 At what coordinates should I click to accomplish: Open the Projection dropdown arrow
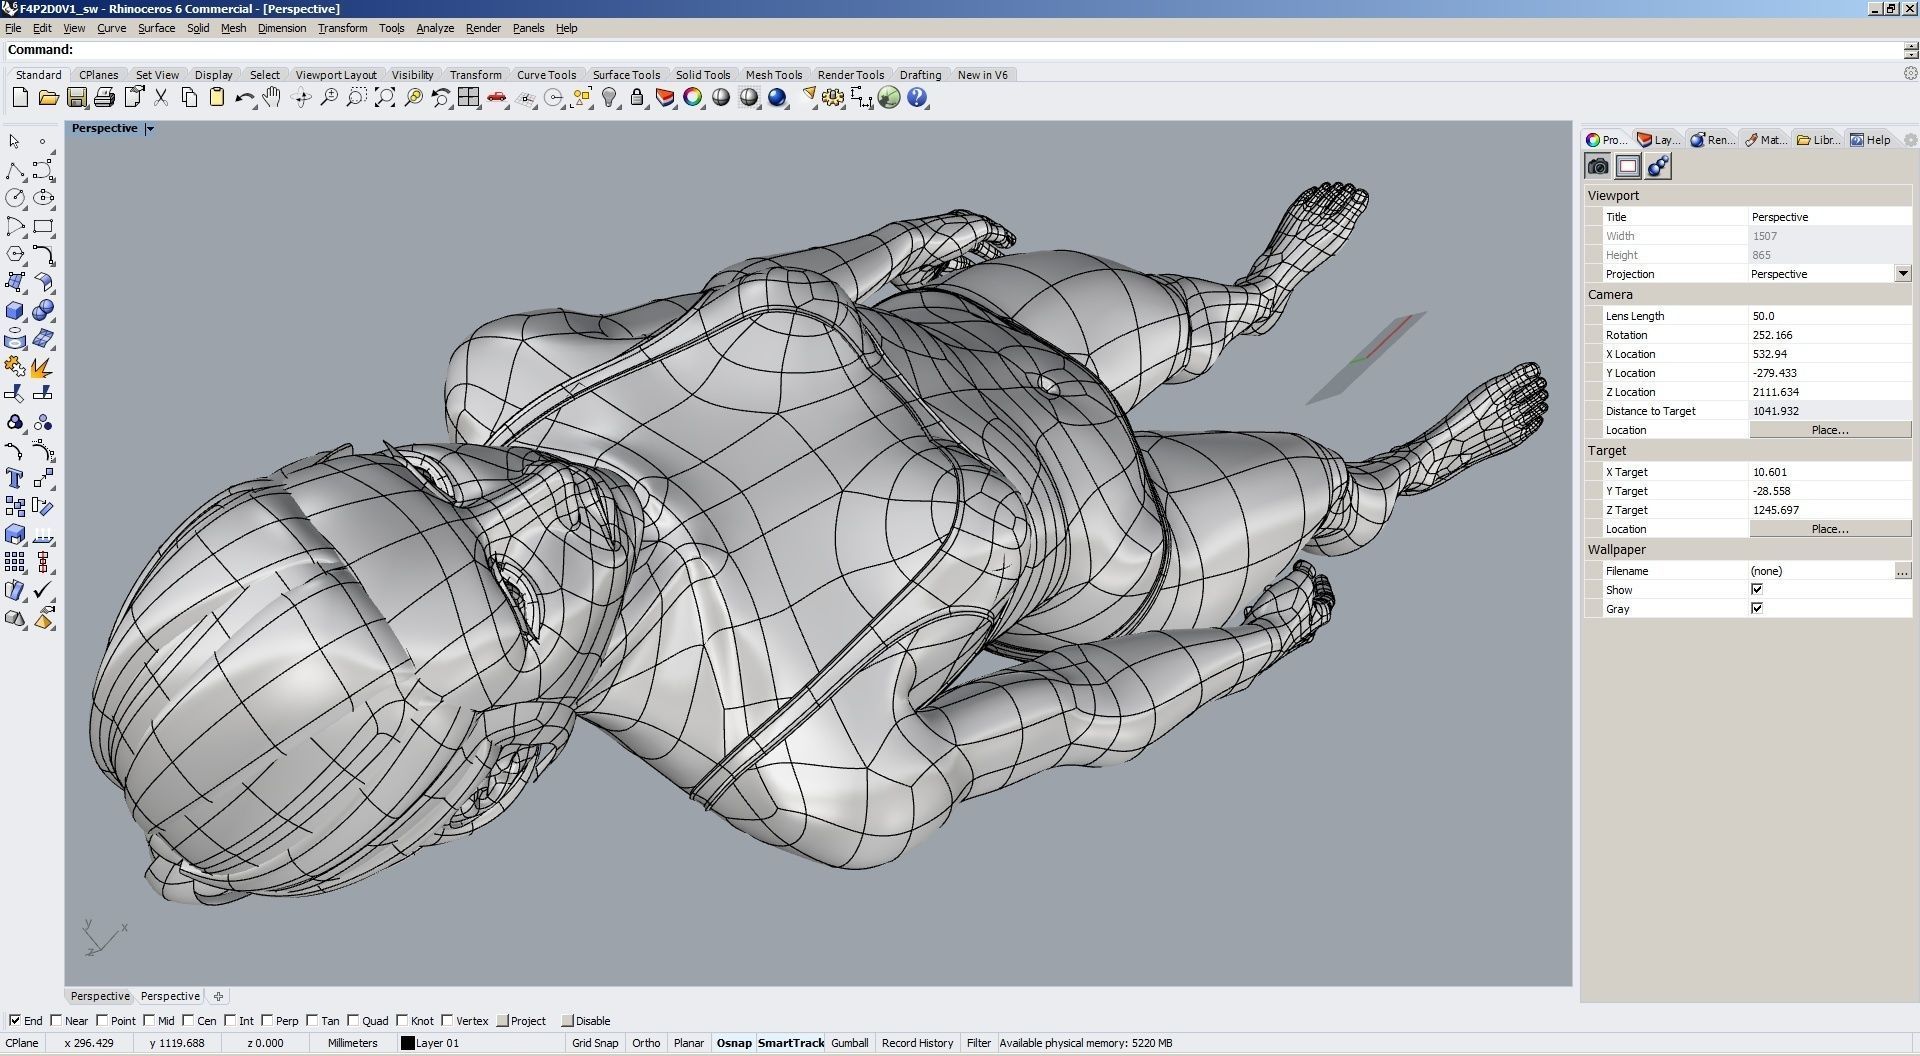tap(1902, 274)
